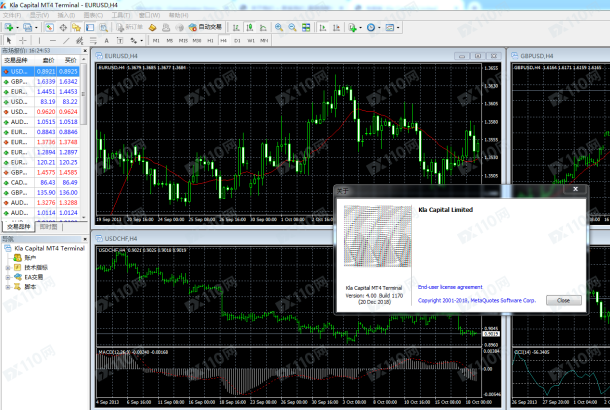Toggle chart shift icon
Viewport: 610px width, 410px height.
(x=336, y=27)
